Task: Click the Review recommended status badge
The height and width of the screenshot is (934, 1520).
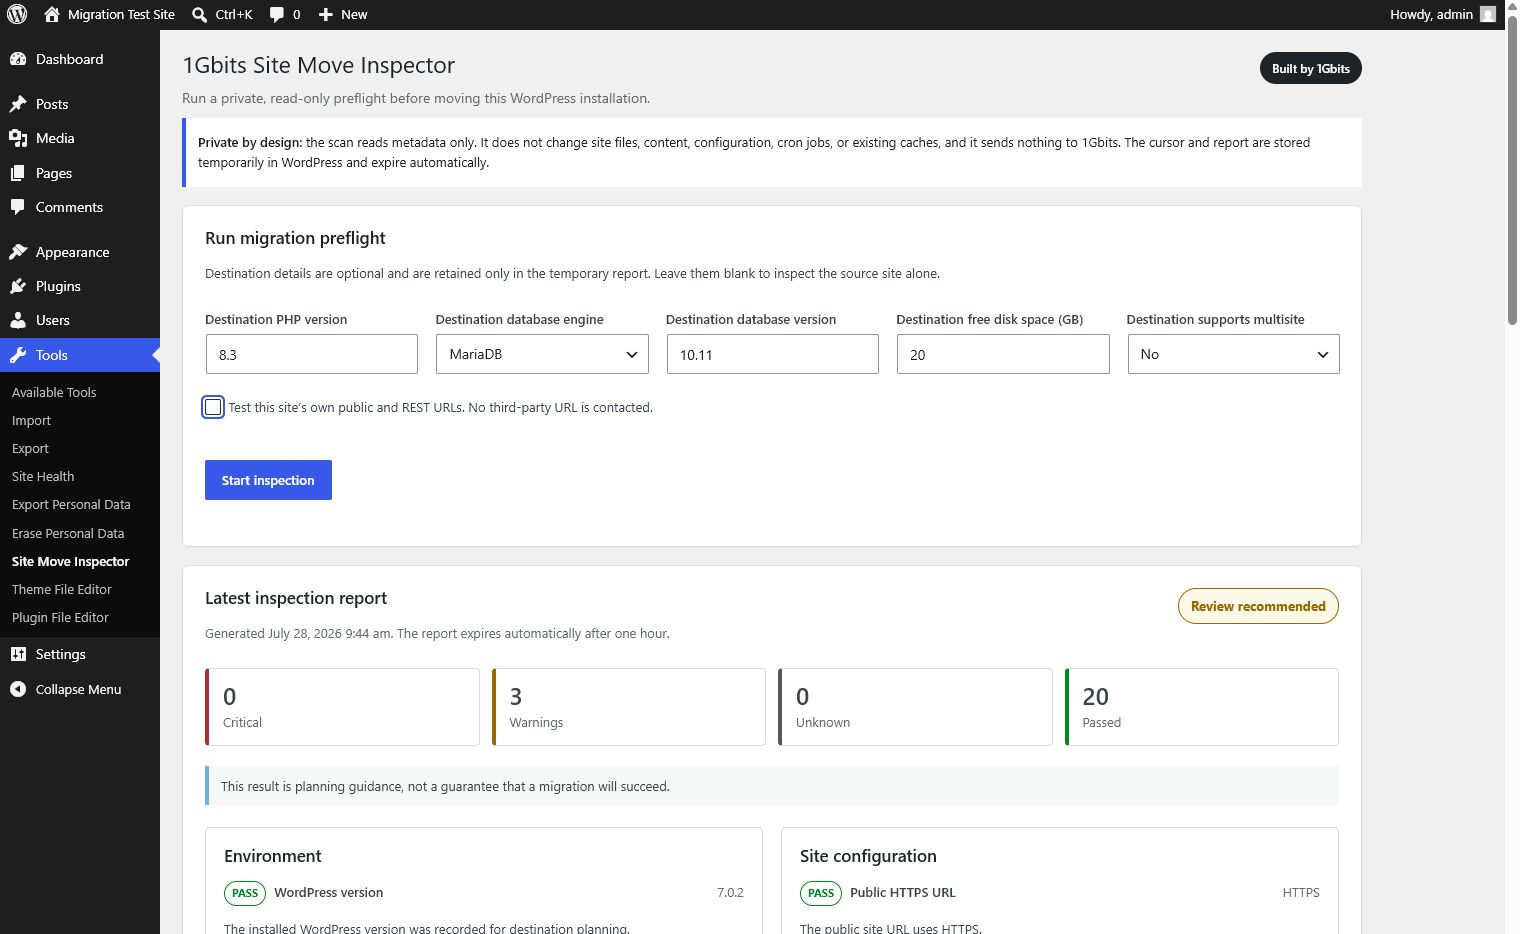Action: 1258,606
